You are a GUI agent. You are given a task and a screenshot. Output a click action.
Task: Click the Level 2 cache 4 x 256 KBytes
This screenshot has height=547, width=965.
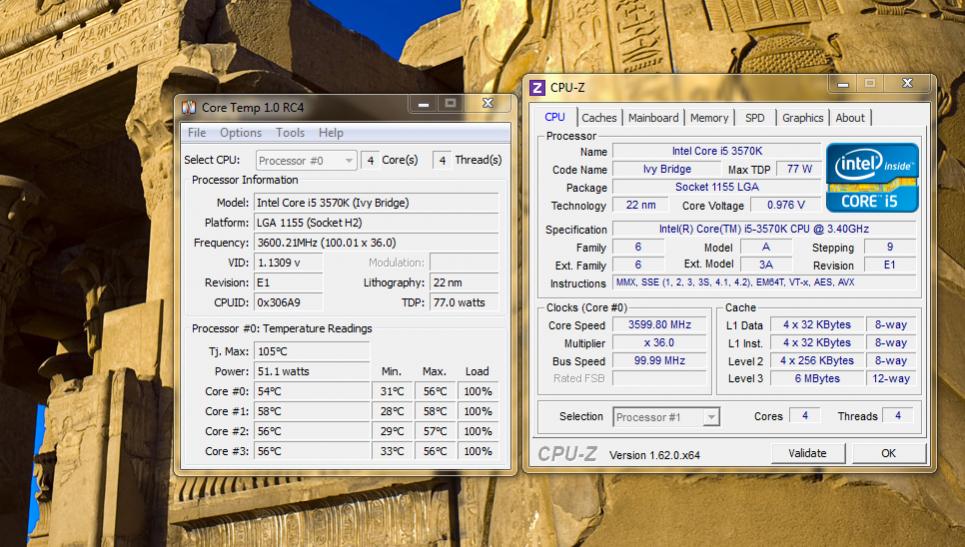click(x=817, y=361)
